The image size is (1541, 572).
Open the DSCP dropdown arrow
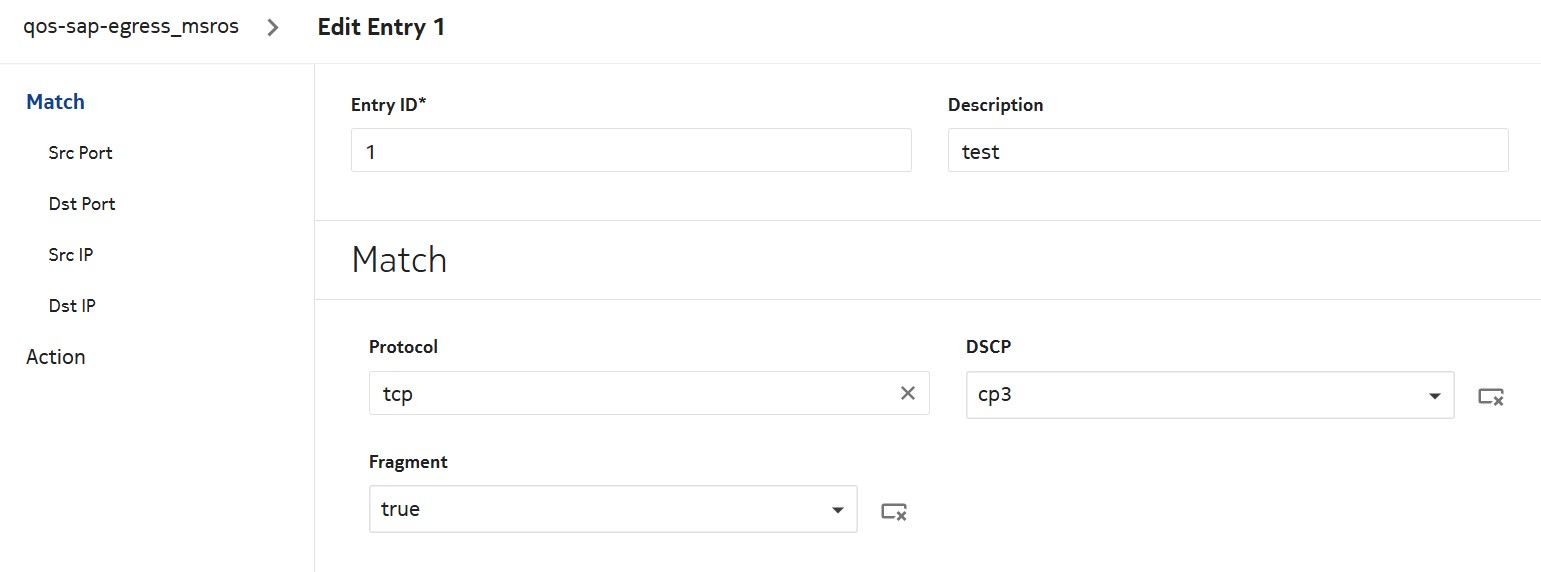pos(1435,396)
